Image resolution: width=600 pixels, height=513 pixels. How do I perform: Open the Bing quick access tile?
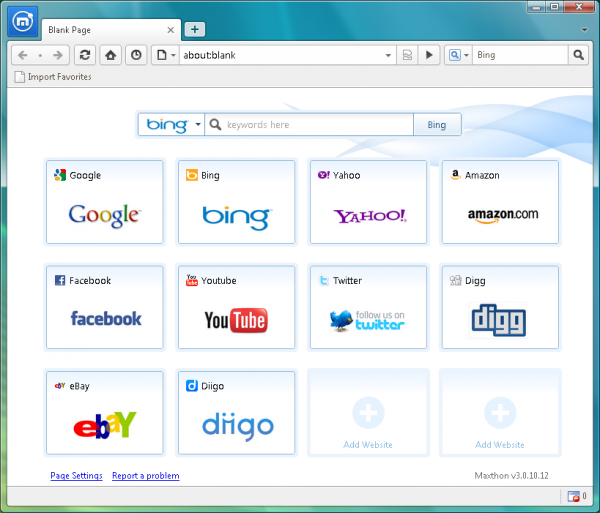[236, 202]
